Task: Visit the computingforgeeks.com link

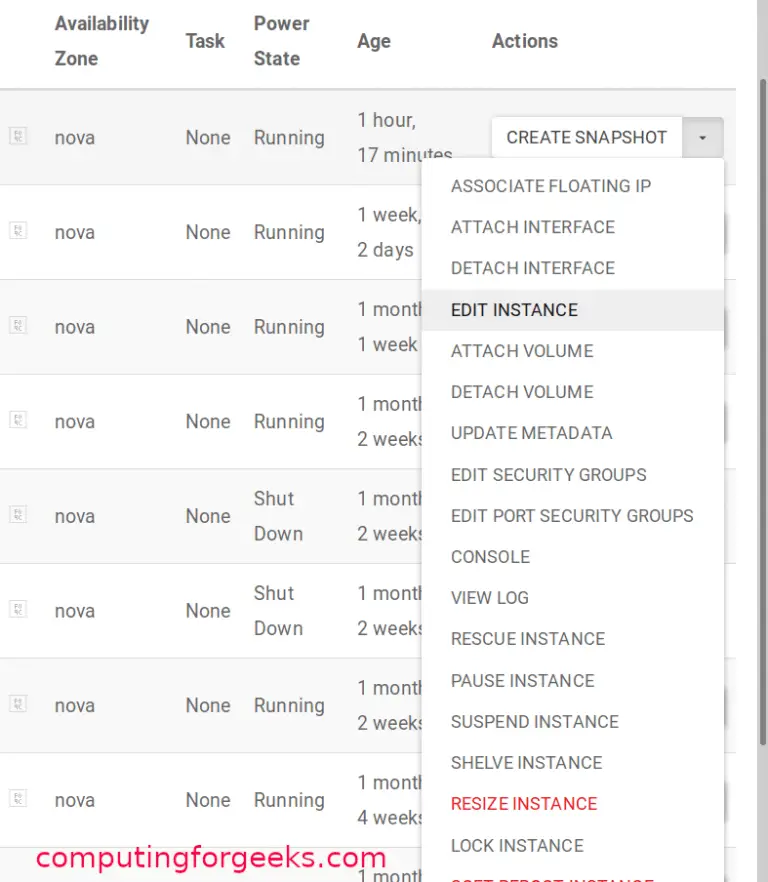Action: 211,858
